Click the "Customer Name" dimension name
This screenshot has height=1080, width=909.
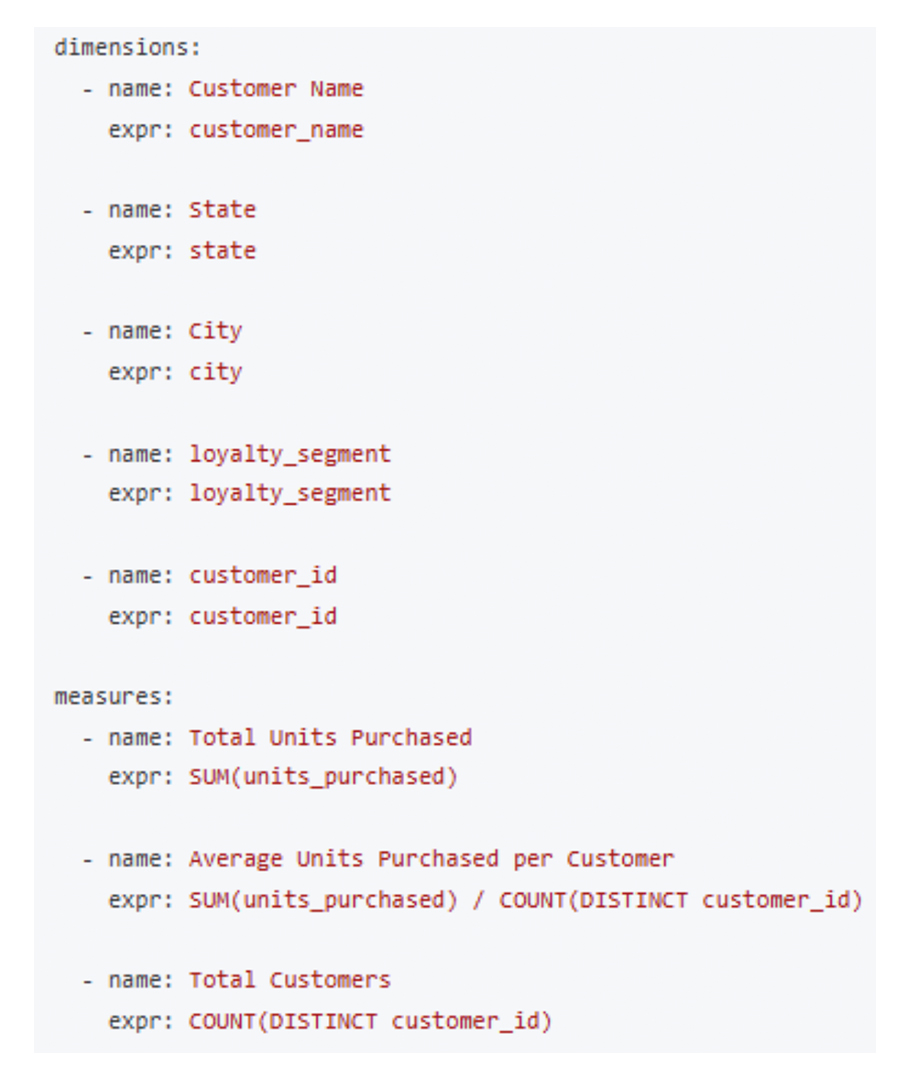(276, 88)
